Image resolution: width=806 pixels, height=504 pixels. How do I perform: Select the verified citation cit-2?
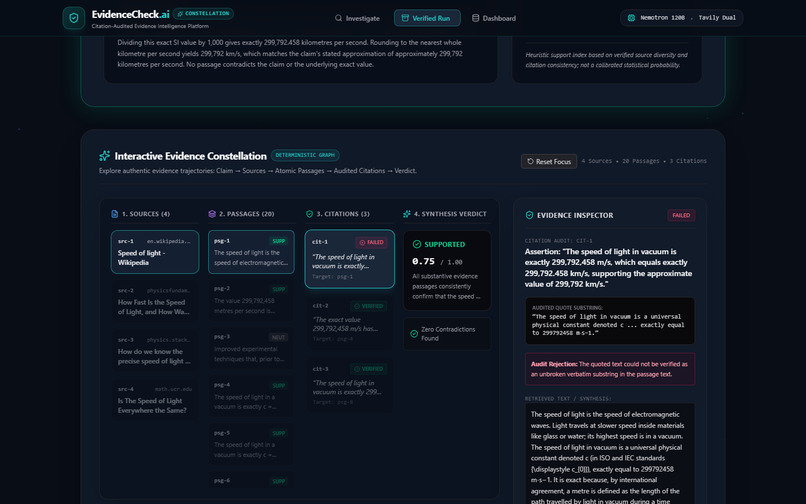tap(350, 321)
